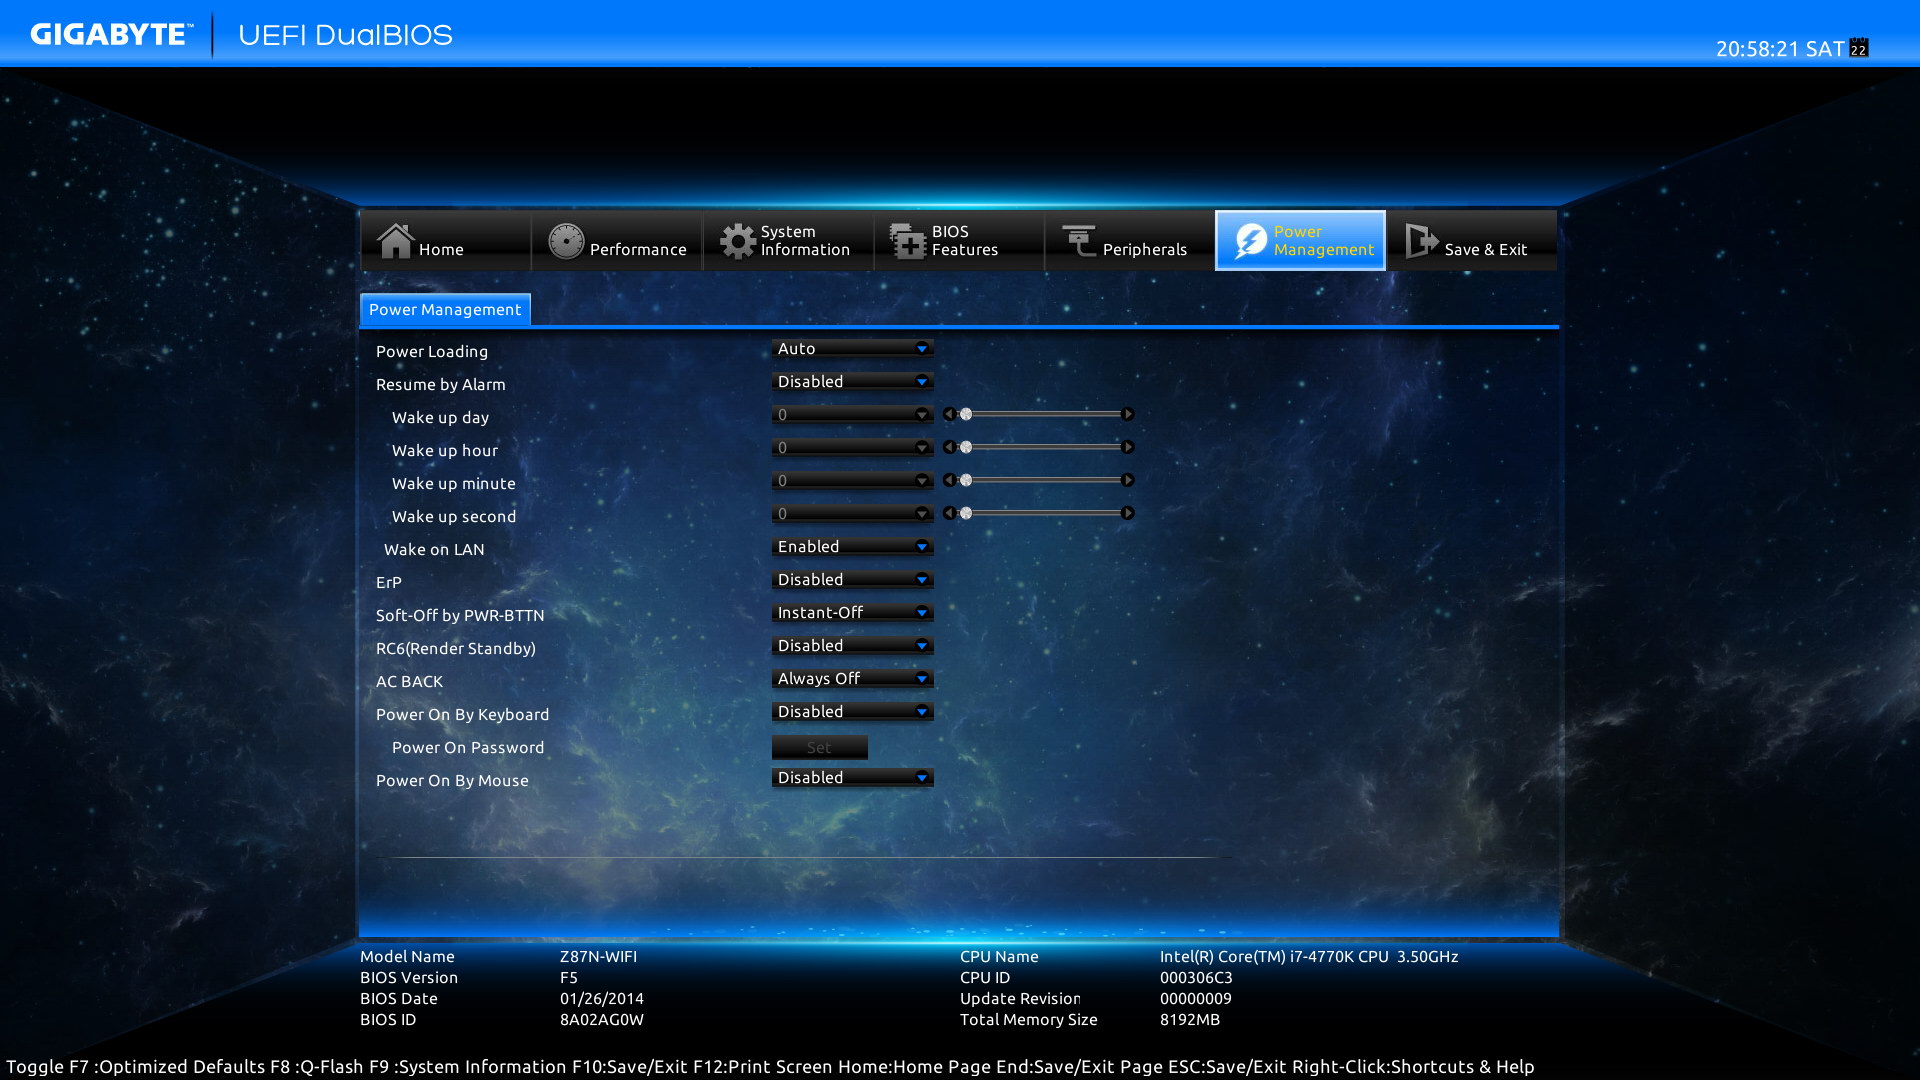Click the Power On Password Set button
This screenshot has width=1920, height=1080.
(819, 748)
